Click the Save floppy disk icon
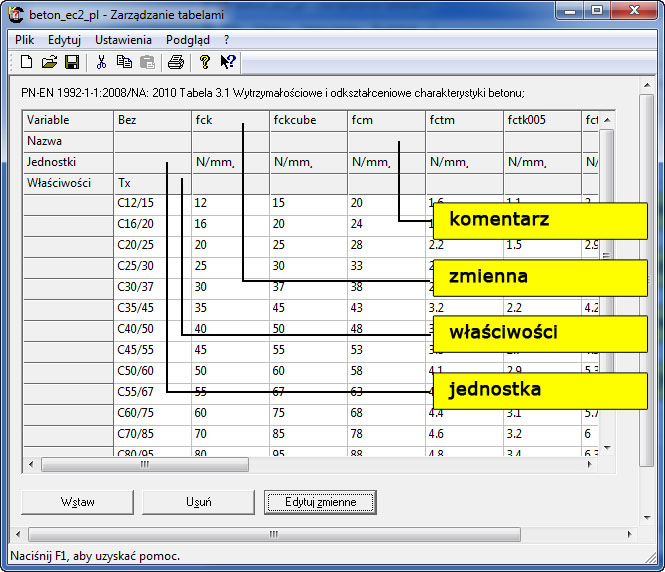Viewport: 665px width, 572px height. [71, 62]
